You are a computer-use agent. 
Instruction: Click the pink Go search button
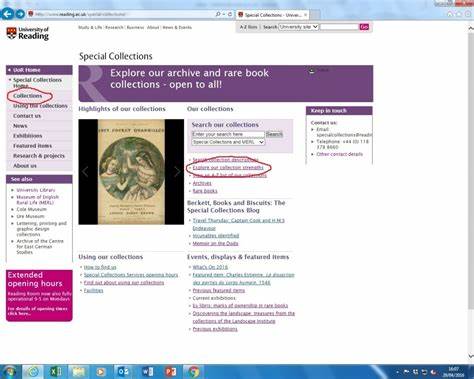click(364, 27)
